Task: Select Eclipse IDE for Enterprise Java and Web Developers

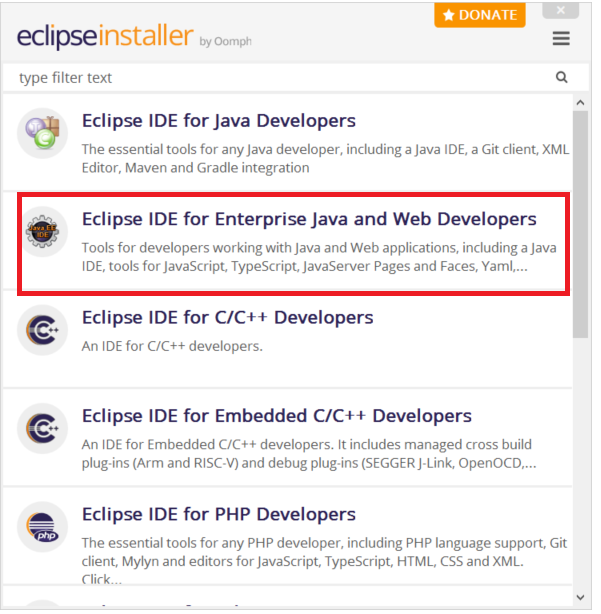Action: tap(309, 219)
